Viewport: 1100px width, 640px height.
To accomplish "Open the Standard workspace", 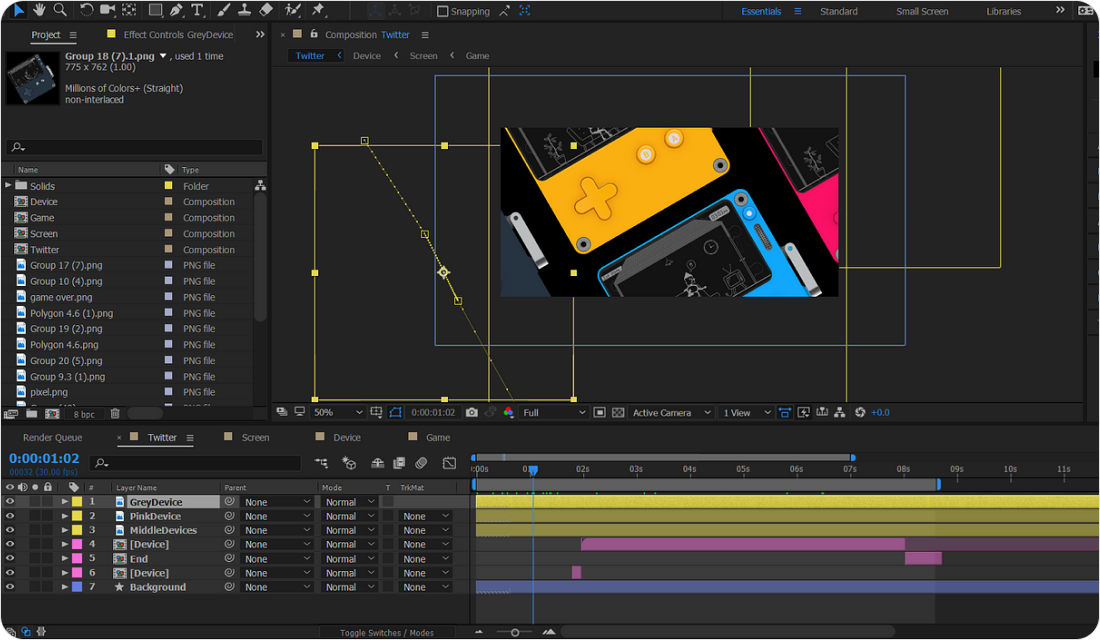I will point(838,11).
